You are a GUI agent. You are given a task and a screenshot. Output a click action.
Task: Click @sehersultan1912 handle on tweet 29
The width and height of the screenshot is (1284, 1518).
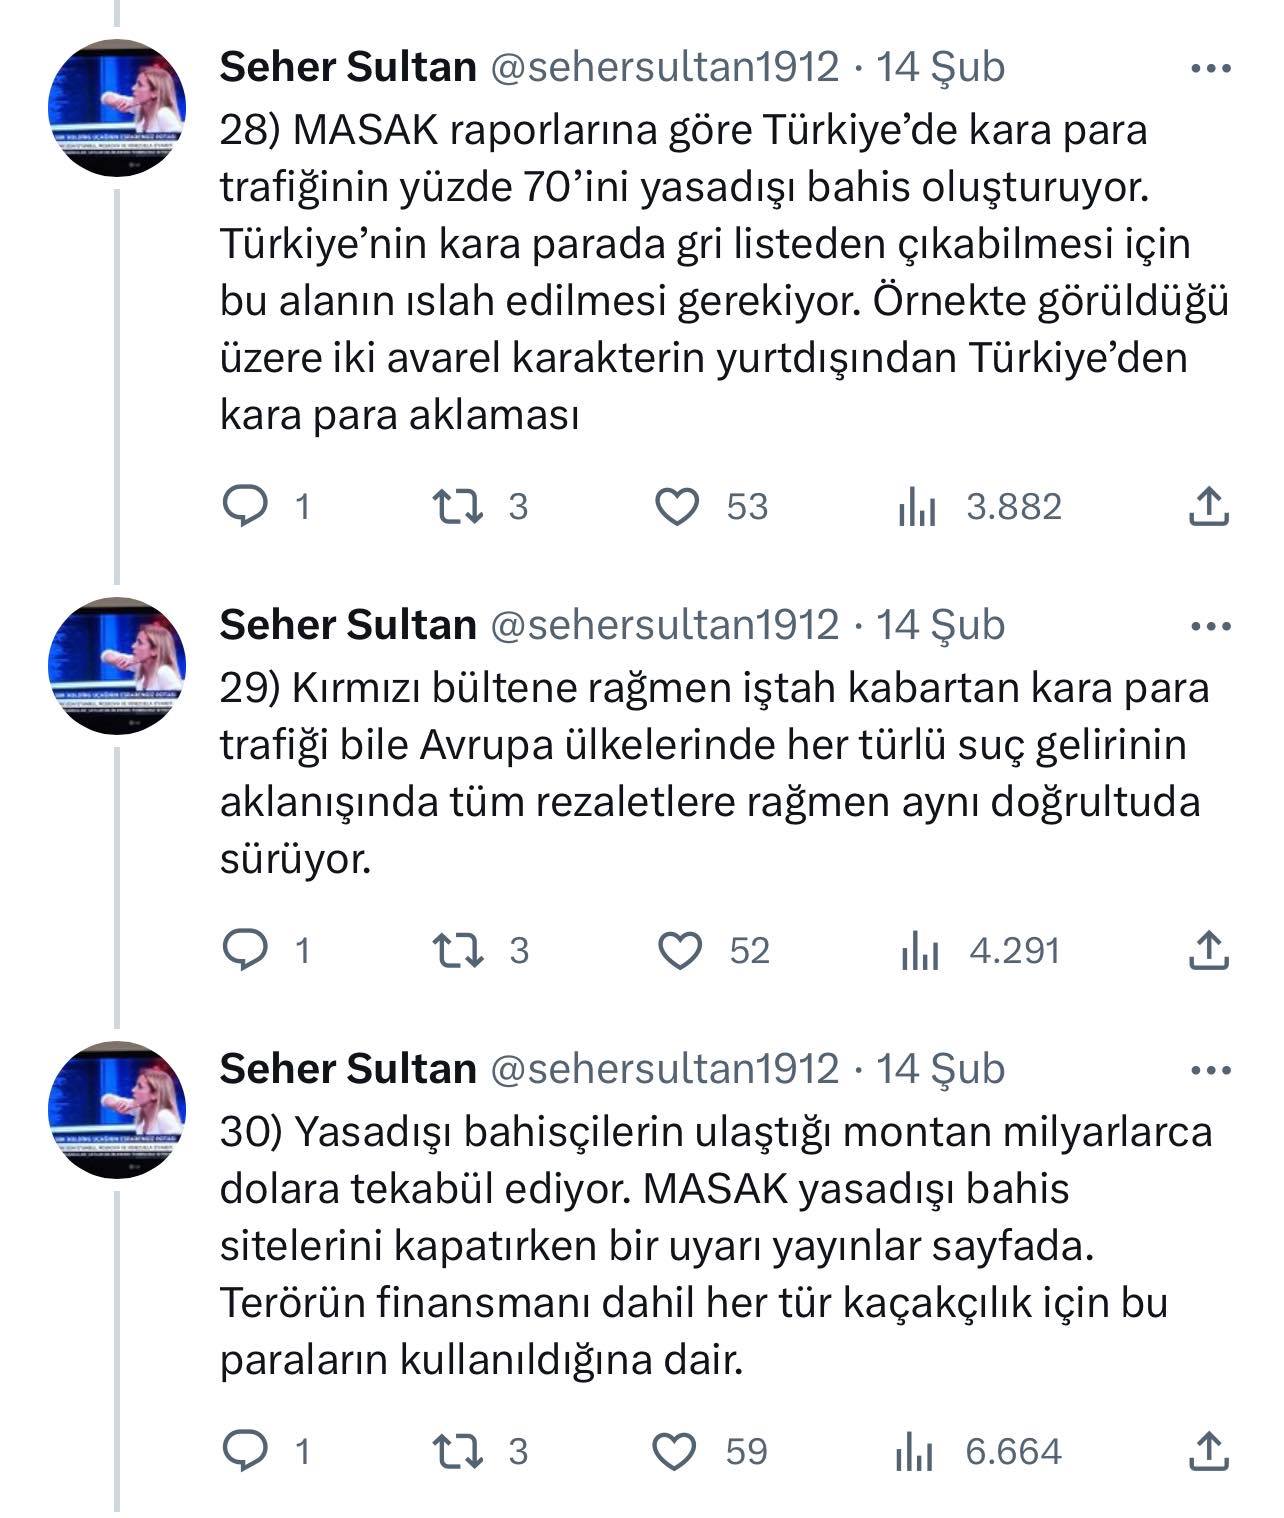pyautogui.click(x=663, y=625)
